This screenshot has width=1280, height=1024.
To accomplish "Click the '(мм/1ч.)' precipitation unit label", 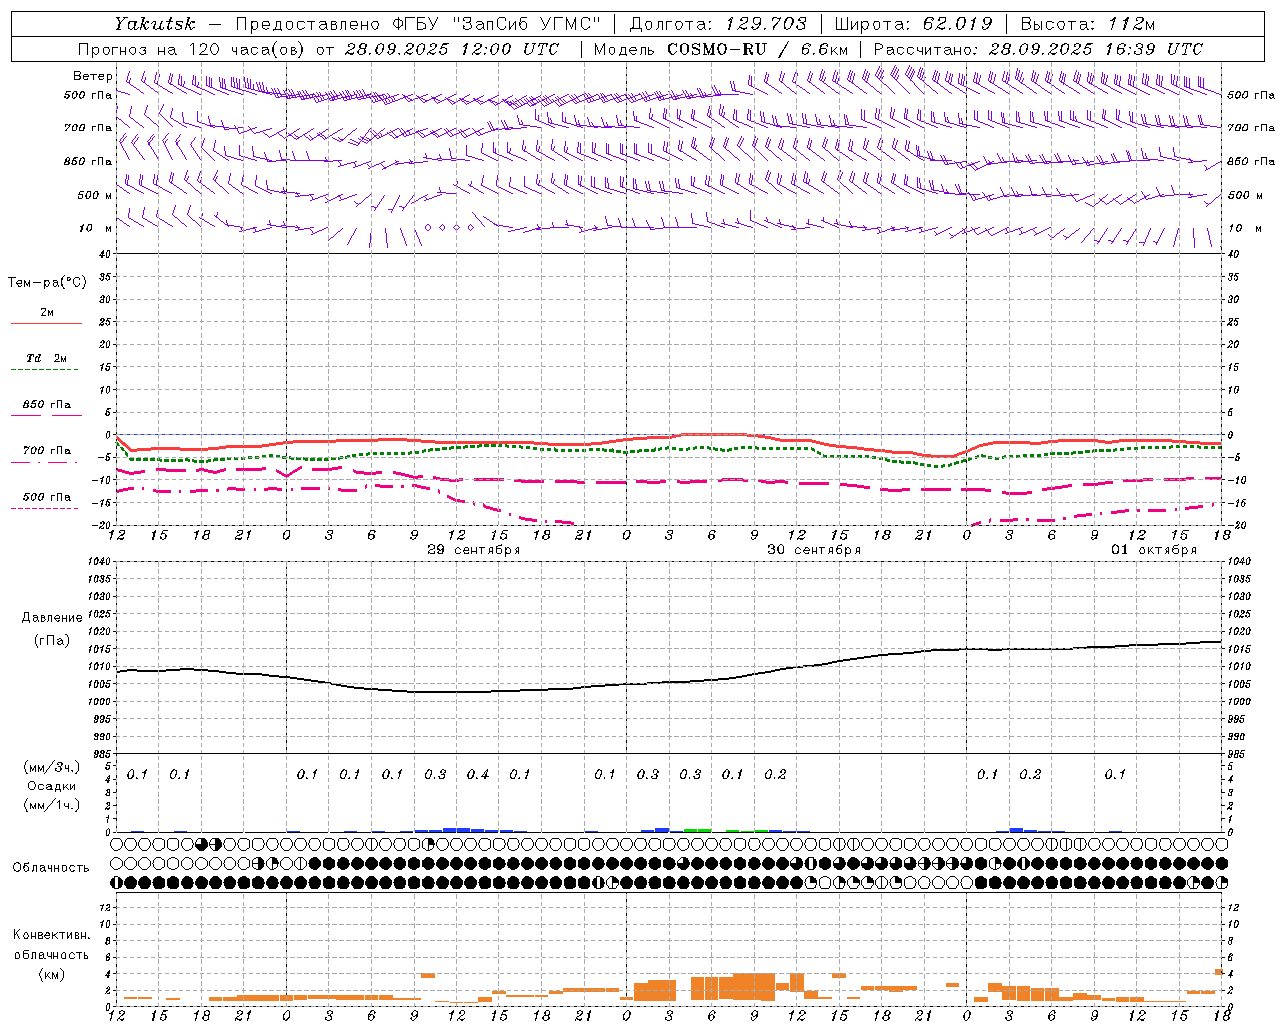I will (52, 805).
